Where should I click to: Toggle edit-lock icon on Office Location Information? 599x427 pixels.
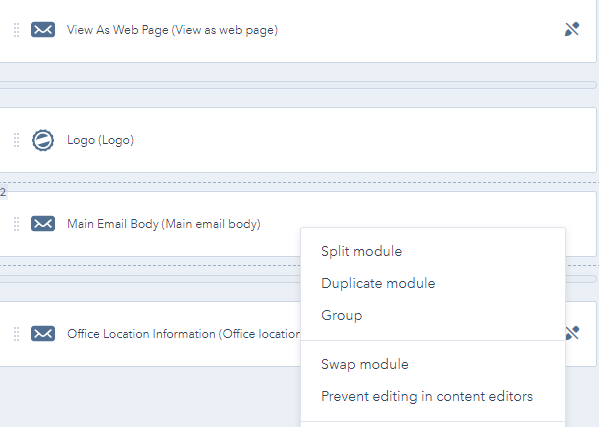573,333
